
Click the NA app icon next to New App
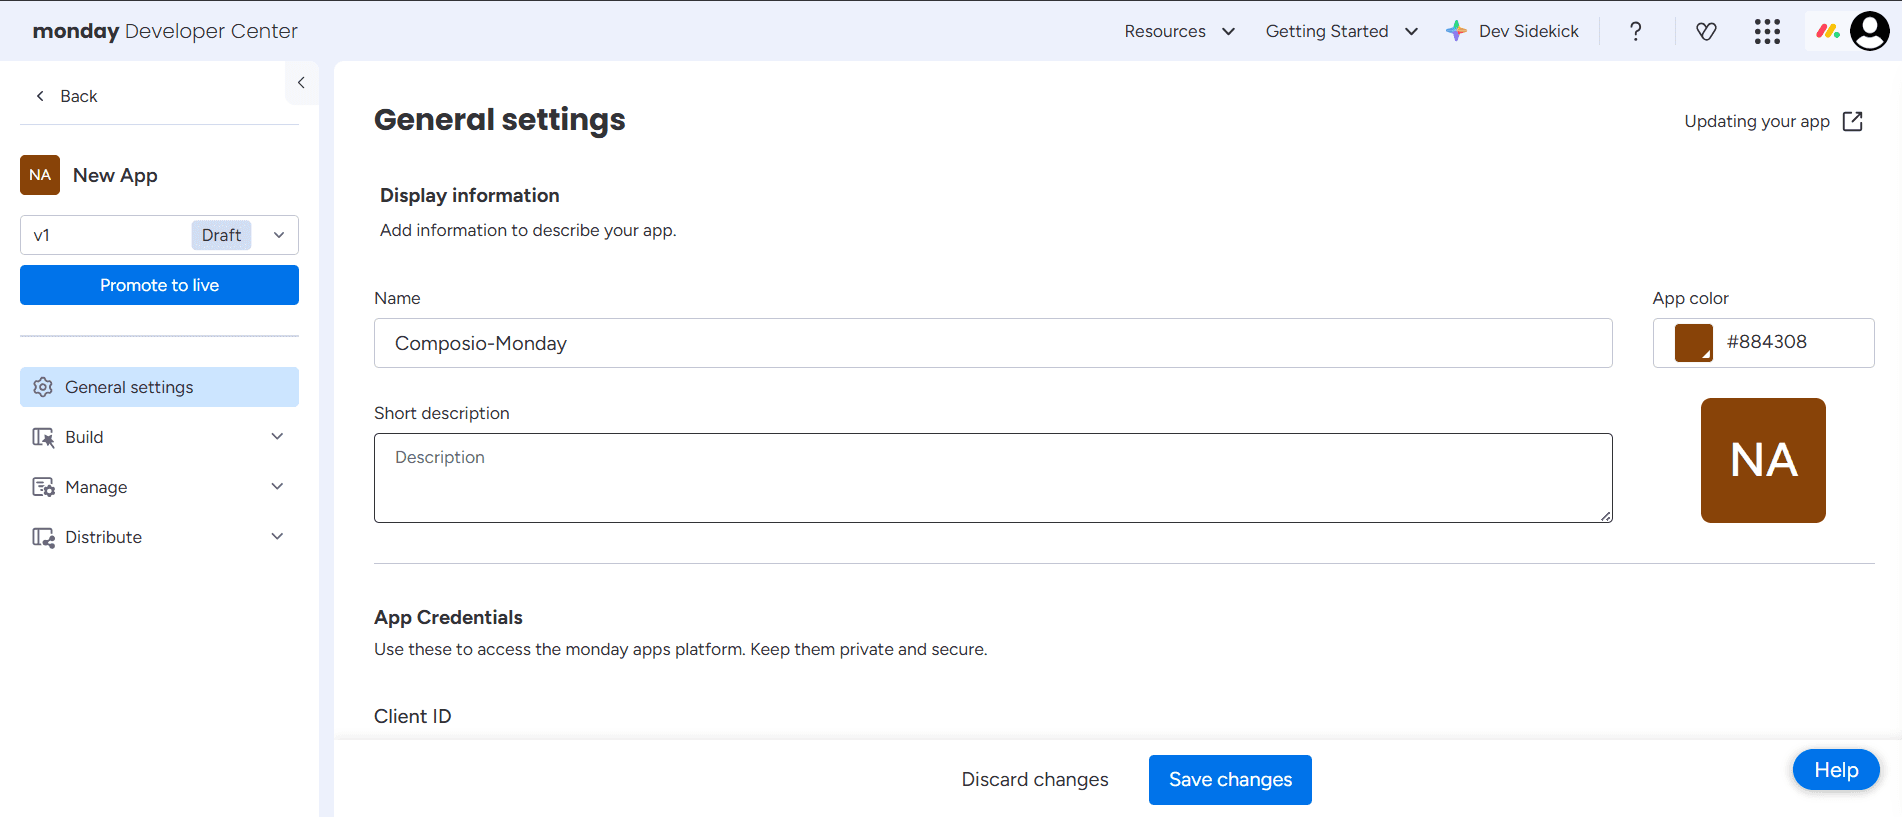pyautogui.click(x=40, y=175)
